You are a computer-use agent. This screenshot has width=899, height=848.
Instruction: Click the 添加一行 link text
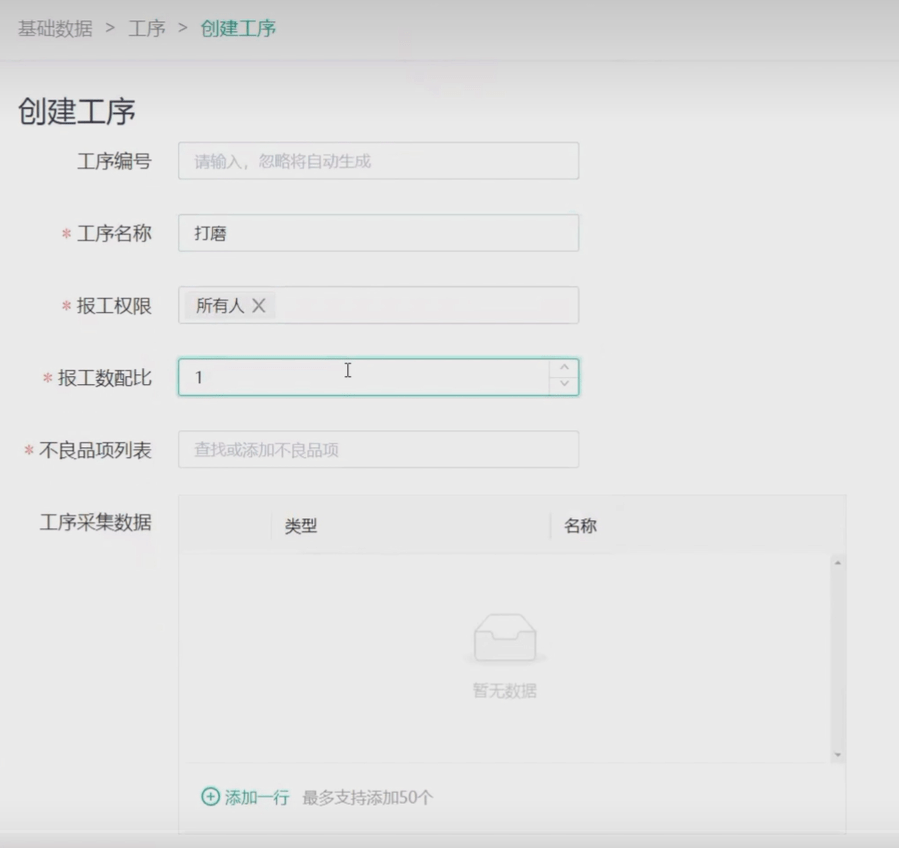tap(257, 797)
